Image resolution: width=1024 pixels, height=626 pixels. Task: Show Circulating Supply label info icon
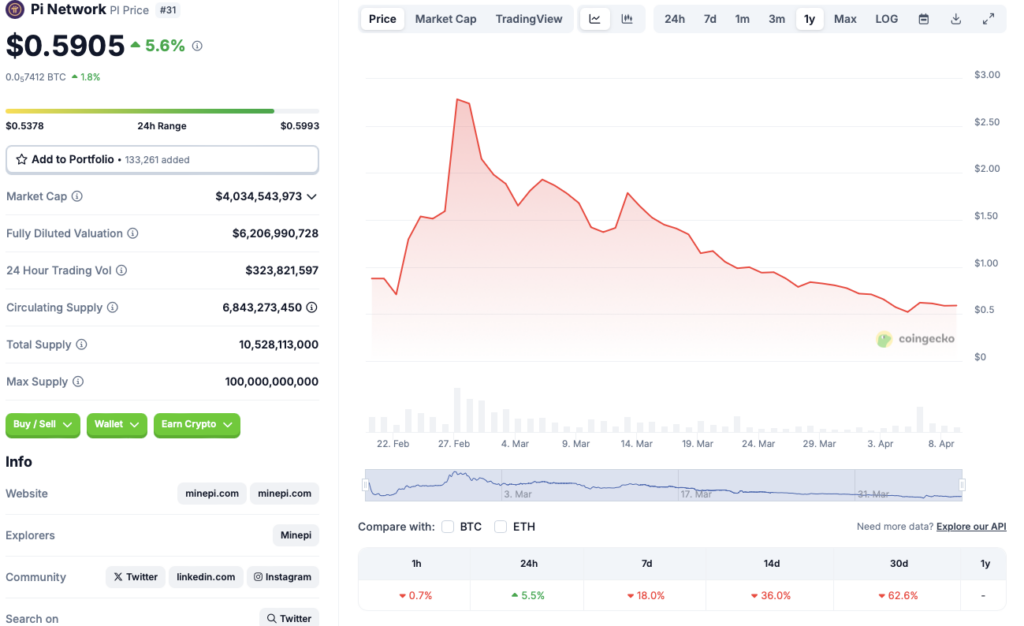coord(112,307)
